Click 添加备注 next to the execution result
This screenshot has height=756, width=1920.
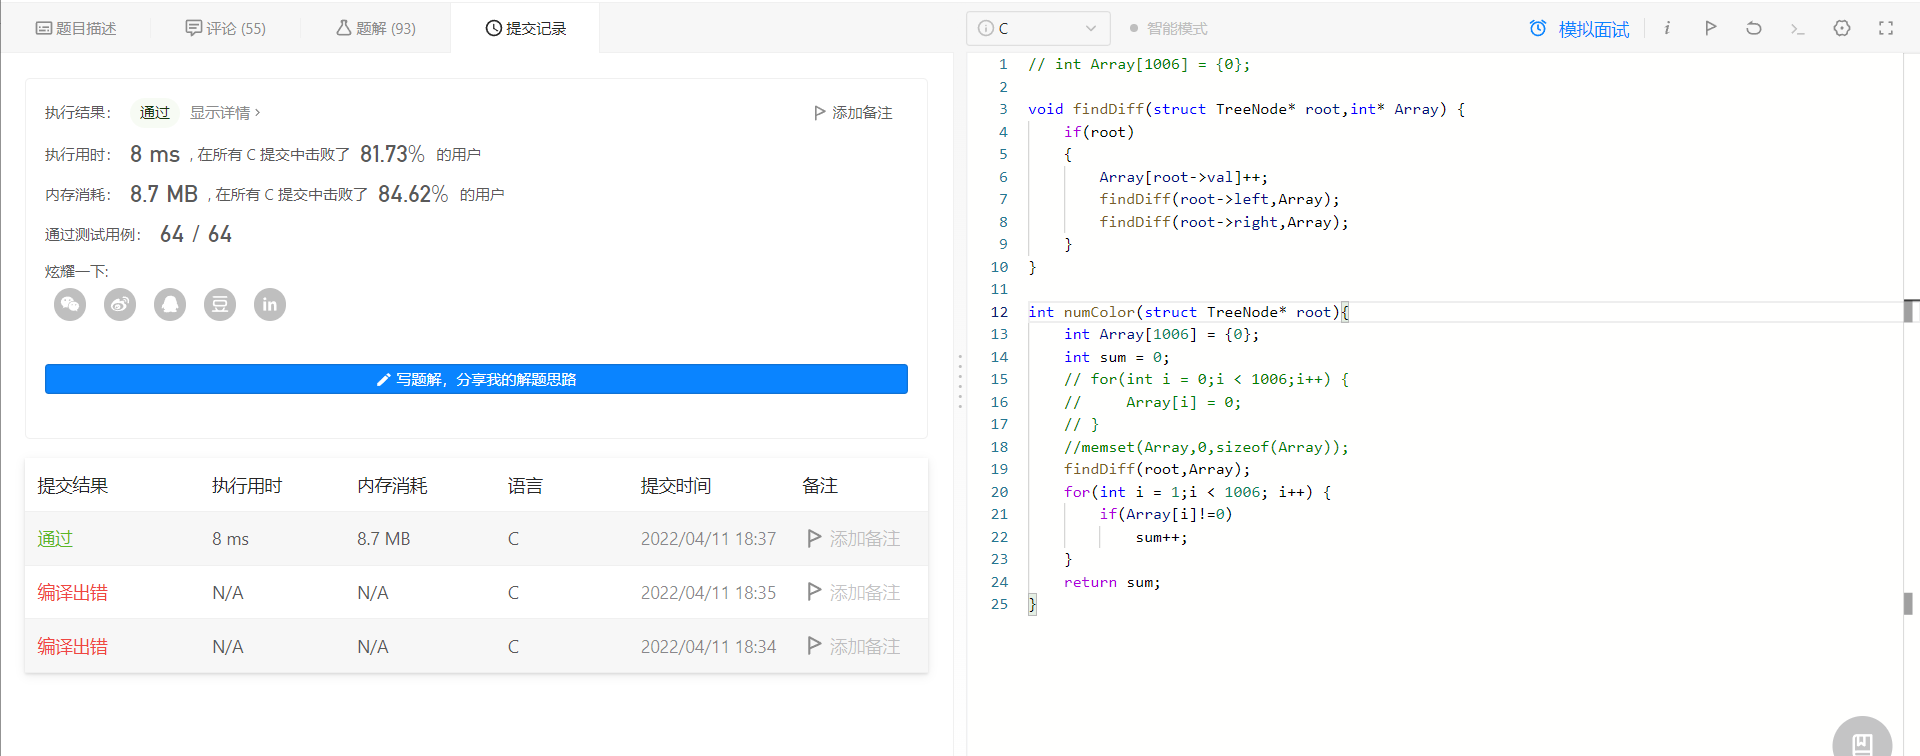coord(853,112)
